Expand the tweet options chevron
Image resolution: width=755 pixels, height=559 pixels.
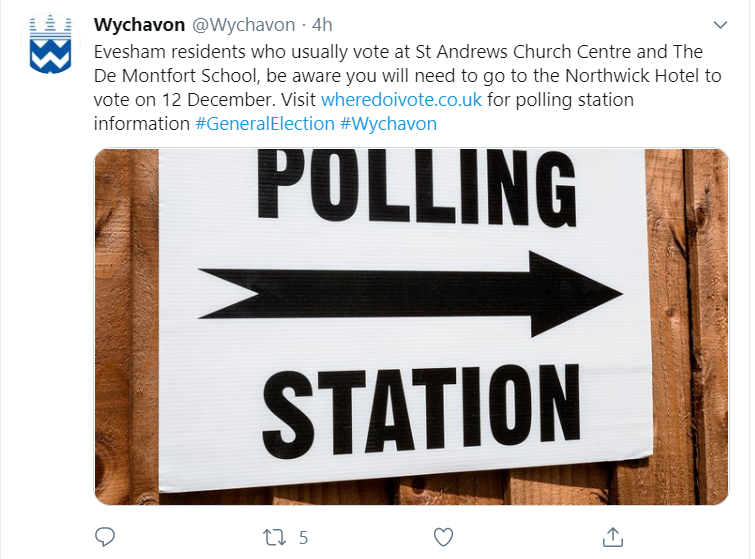(x=720, y=25)
